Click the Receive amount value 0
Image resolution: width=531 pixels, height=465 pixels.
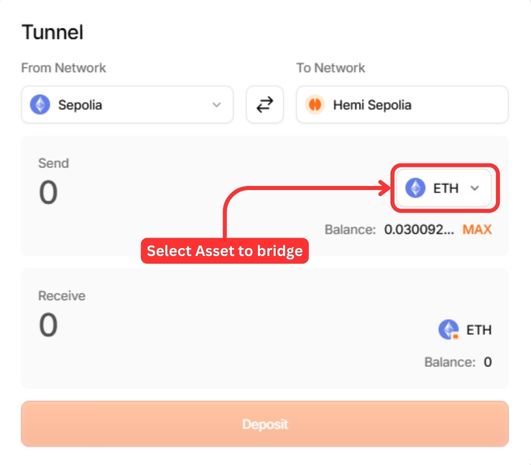[x=48, y=325]
